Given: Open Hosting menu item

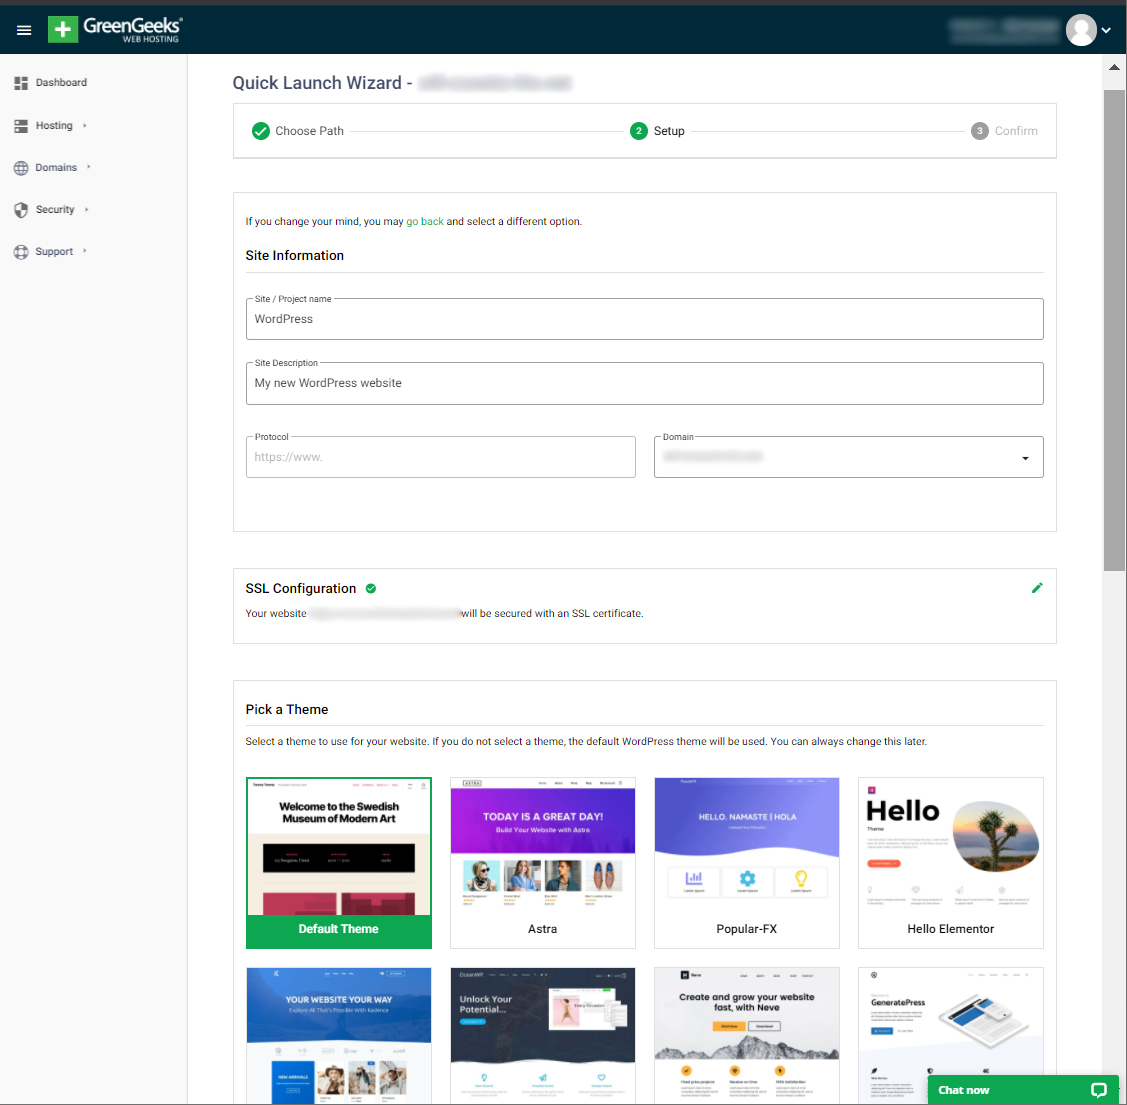Looking at the screenshot, I should [54, 125].
